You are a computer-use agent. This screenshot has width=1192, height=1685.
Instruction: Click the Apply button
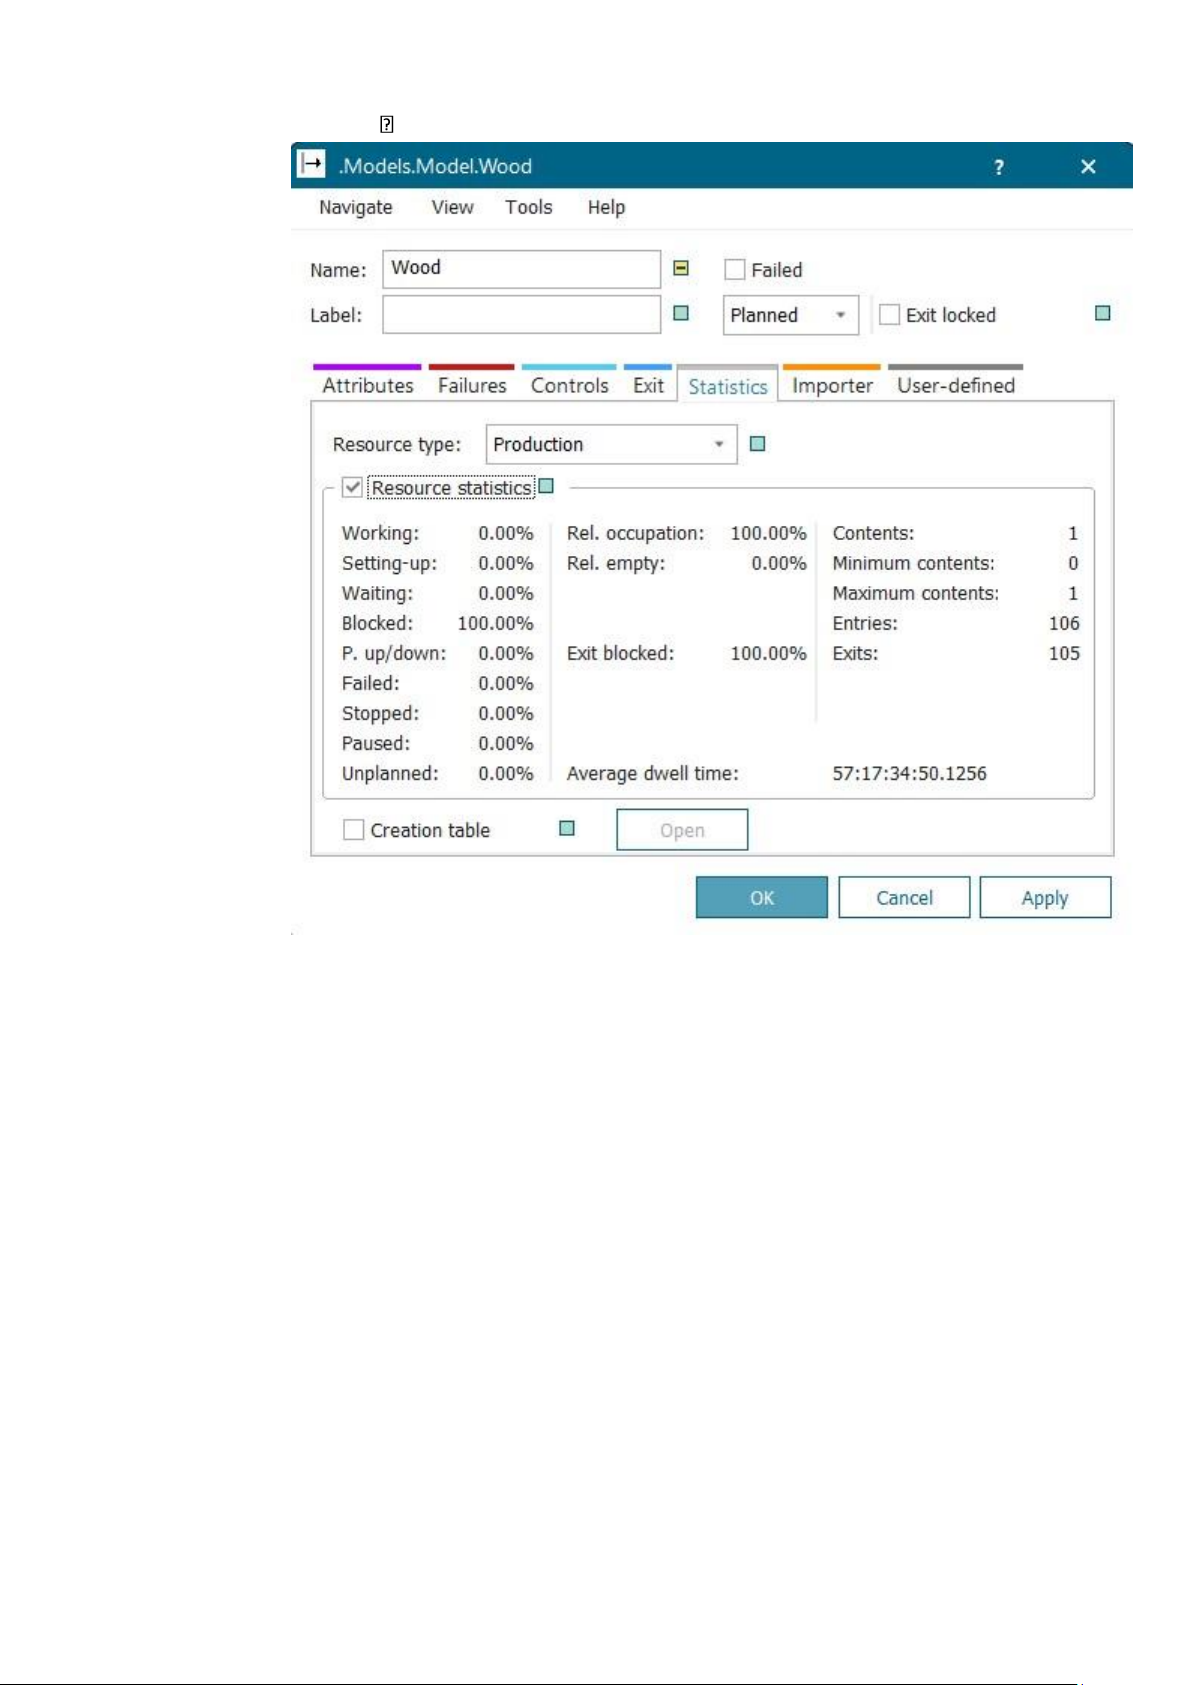1044,898
